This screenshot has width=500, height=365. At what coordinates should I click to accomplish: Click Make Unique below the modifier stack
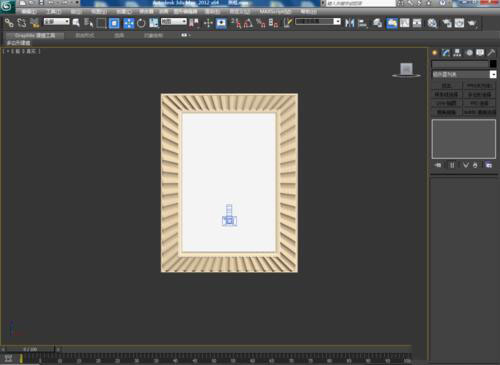point(466,165)
